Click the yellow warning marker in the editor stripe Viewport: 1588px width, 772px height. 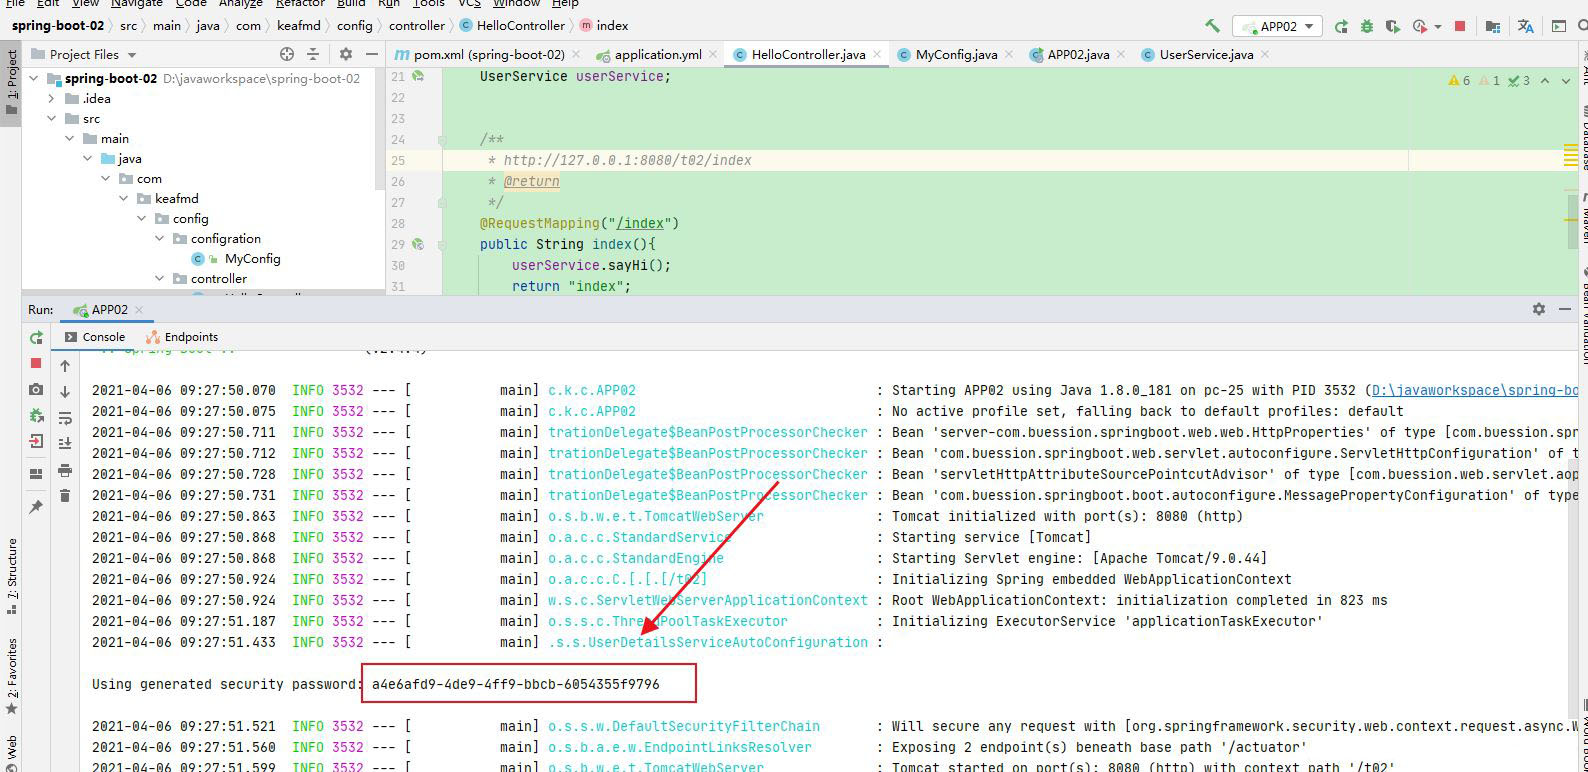1571,155
